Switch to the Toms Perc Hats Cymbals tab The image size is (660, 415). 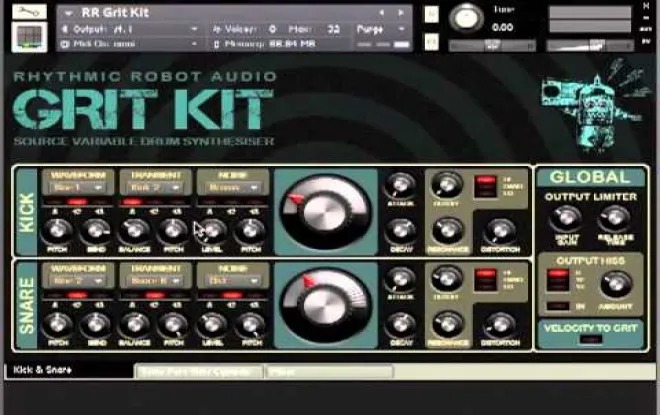(x=199, y=372)
